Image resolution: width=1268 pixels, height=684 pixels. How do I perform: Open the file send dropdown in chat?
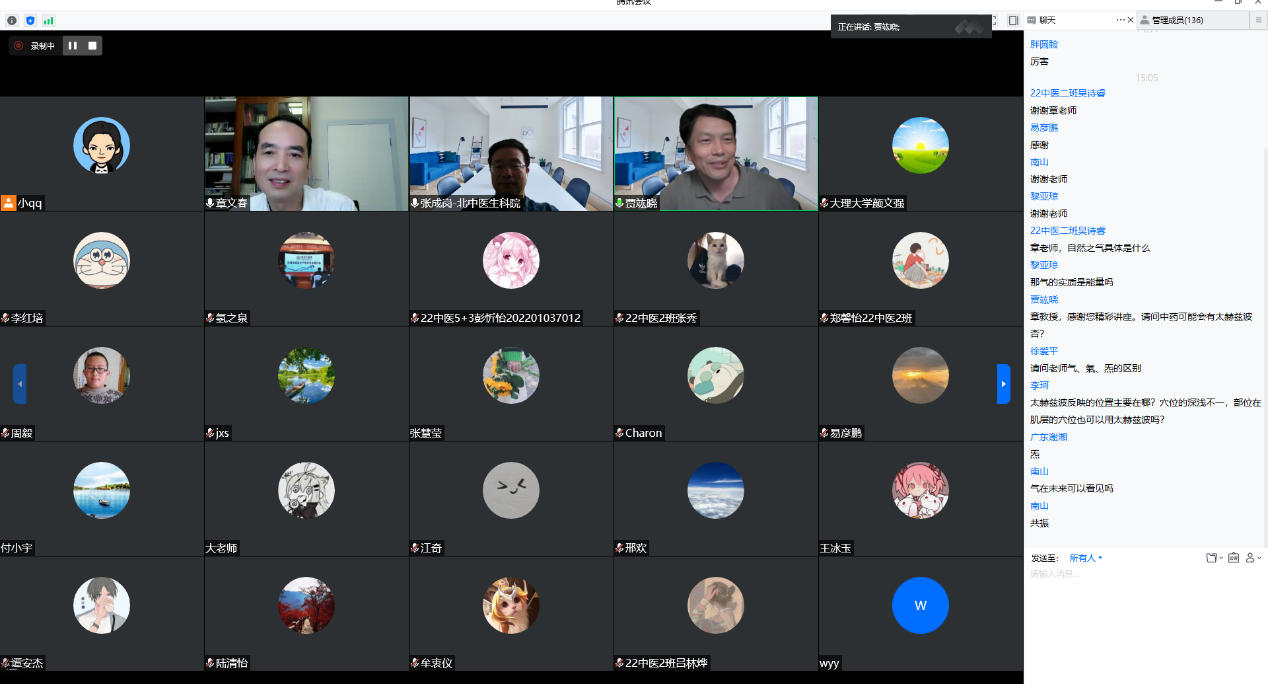coord(1214,558)
